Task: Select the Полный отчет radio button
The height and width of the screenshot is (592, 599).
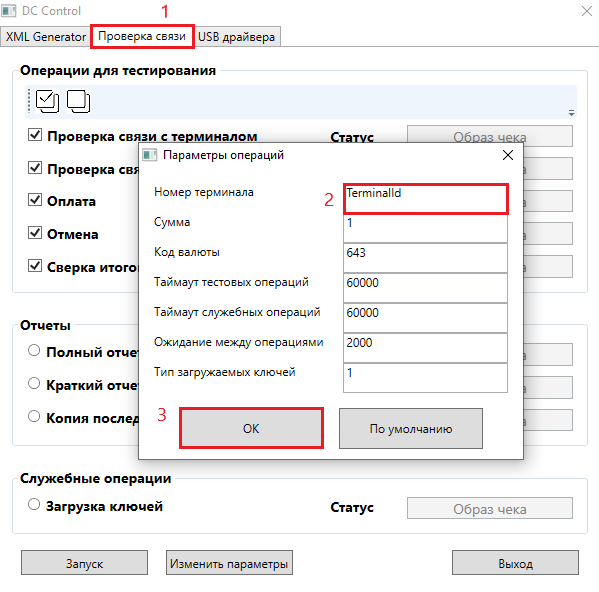Action: pyautogui.click(x=34, y=350)
